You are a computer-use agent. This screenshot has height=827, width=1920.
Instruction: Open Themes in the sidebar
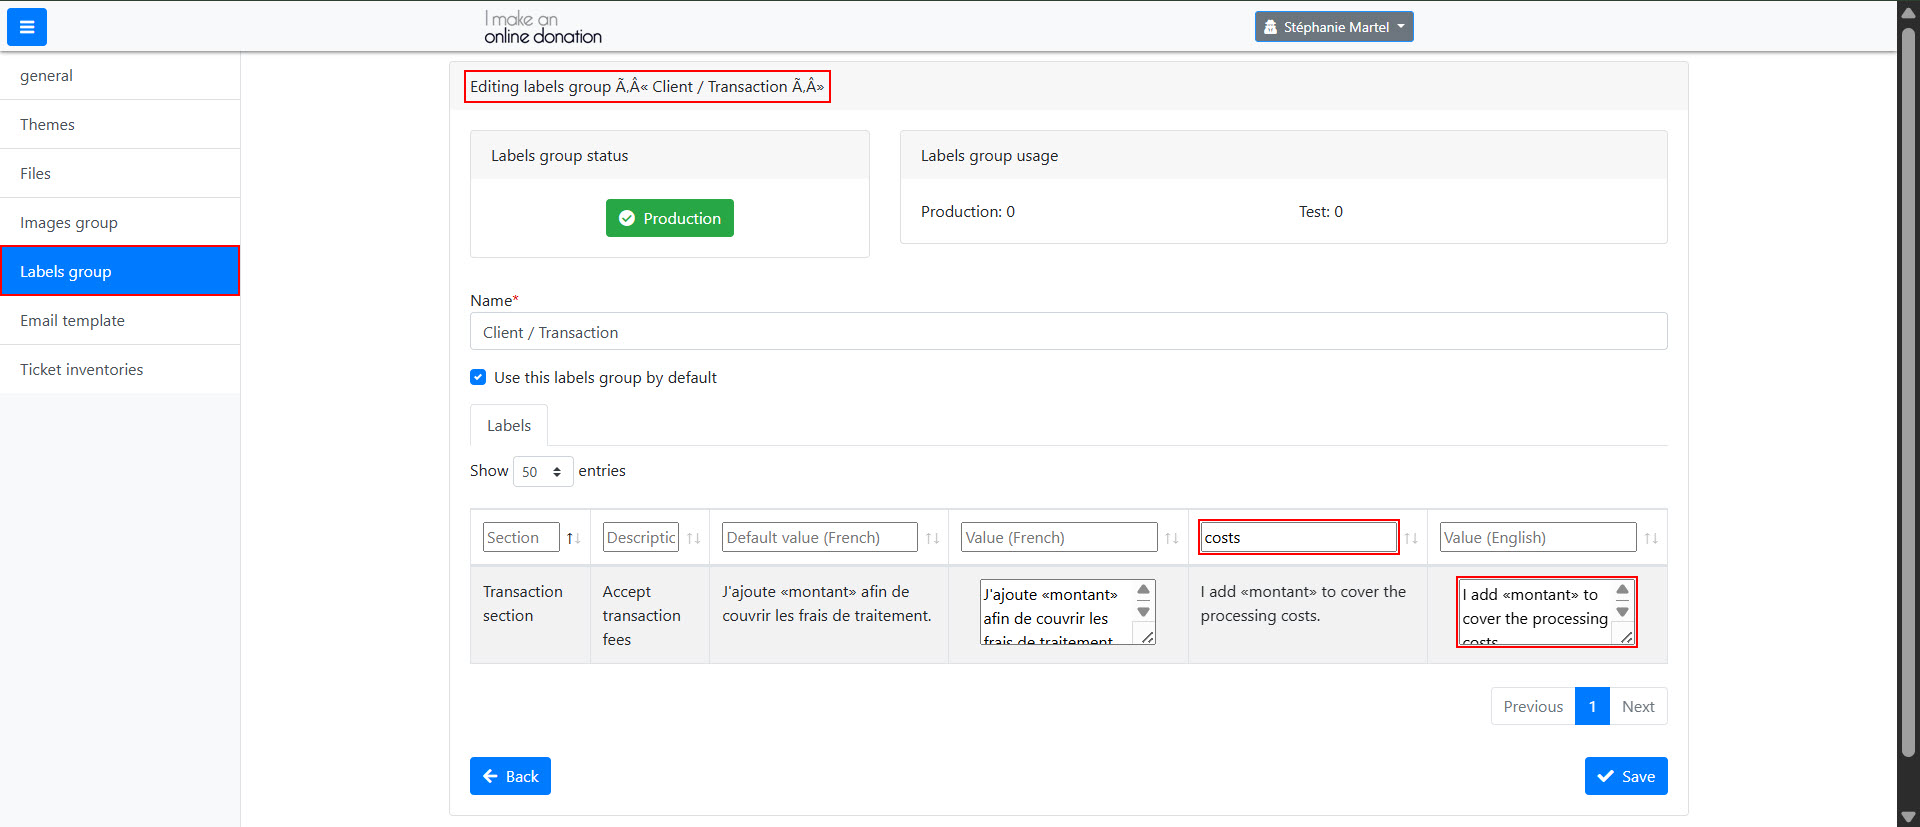[47, 124]
